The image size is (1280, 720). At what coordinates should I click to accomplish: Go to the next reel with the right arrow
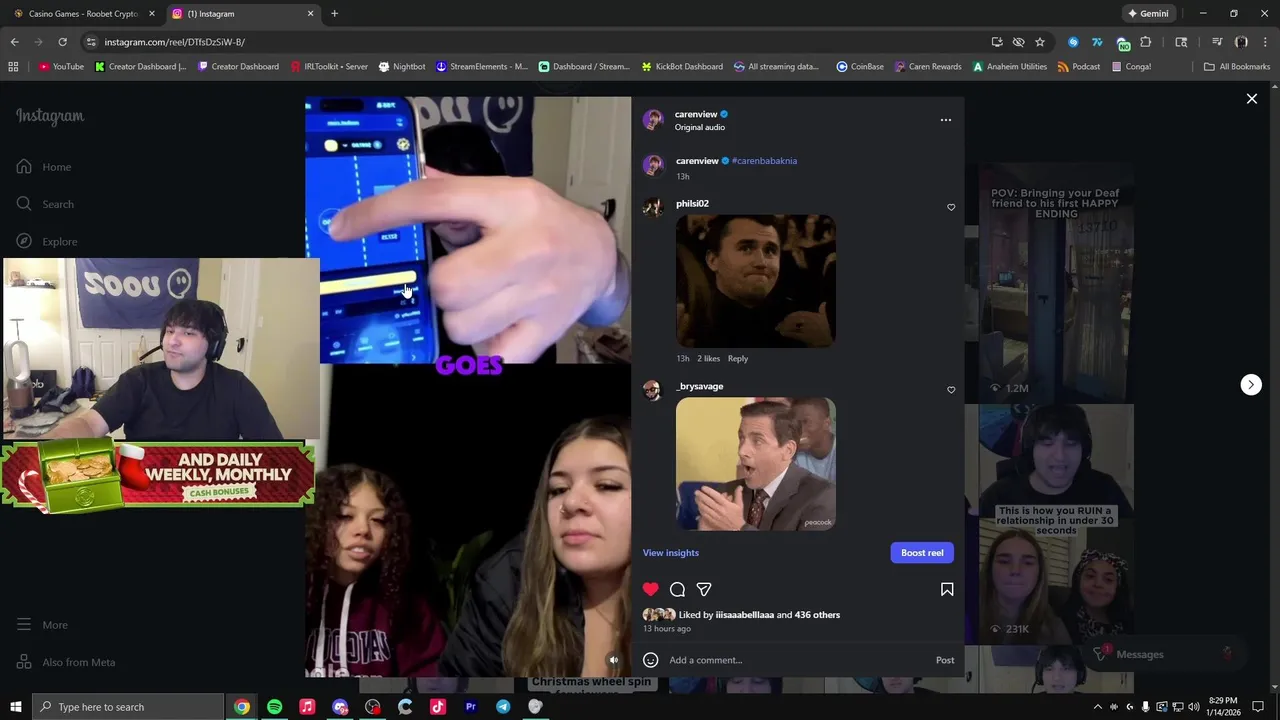coord(1251,385)
